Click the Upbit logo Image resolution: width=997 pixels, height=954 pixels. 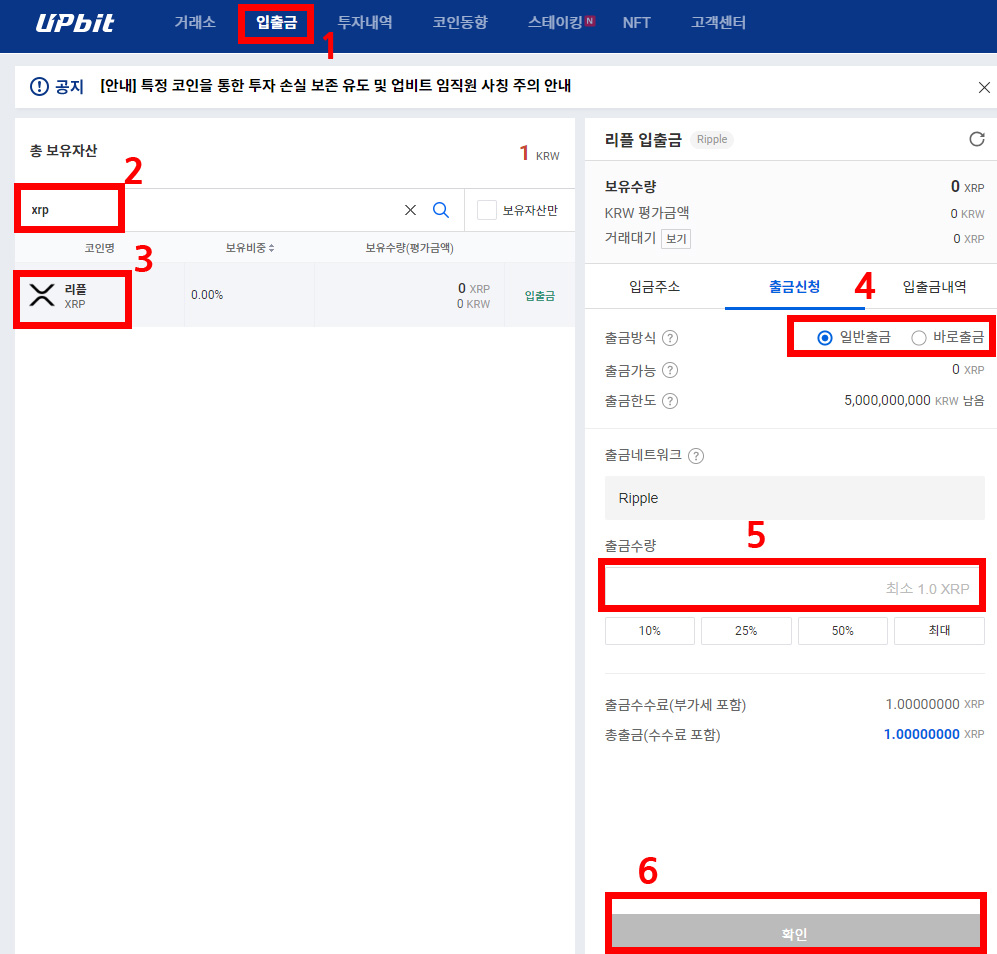coord(74,23)
